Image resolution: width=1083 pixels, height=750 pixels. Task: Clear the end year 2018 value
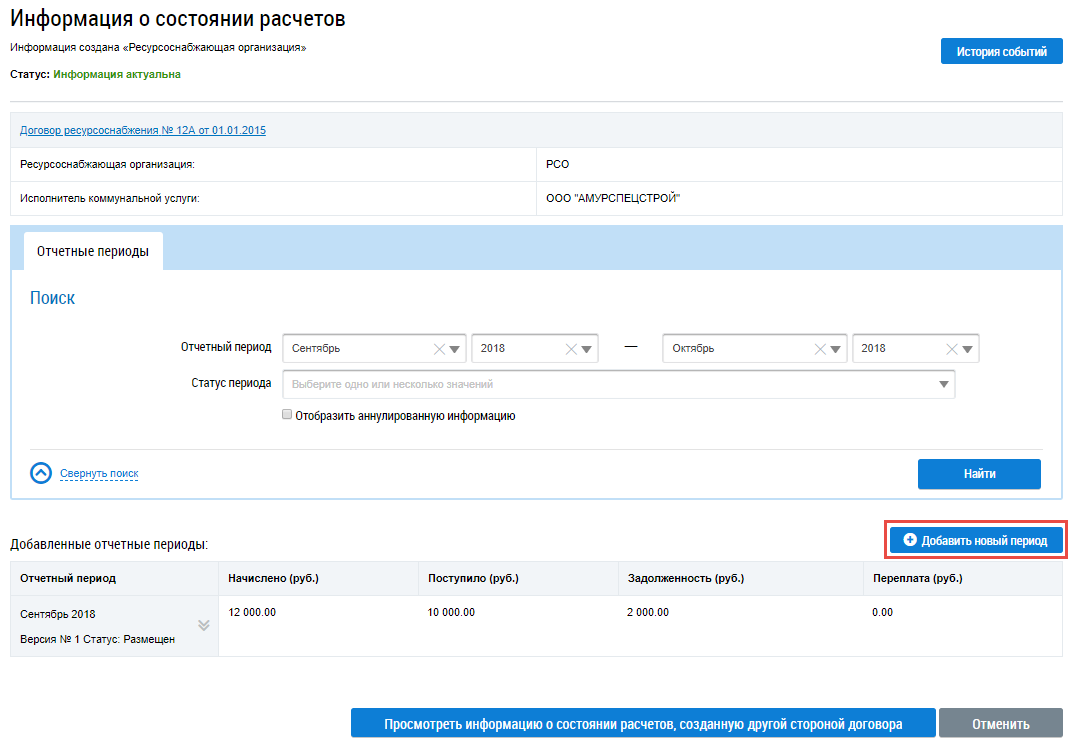pos(951,349)
